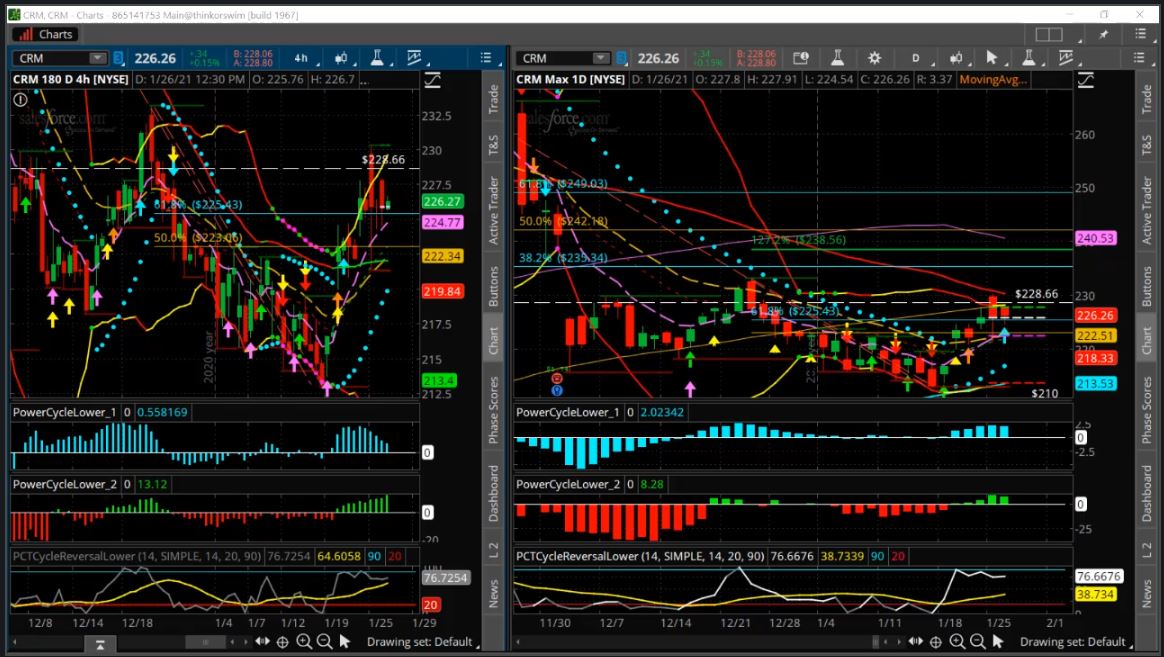The height and width of the screenshot is (657, 1164).
Task: Open grid layout selector at top right
Action: (1049, 34)
